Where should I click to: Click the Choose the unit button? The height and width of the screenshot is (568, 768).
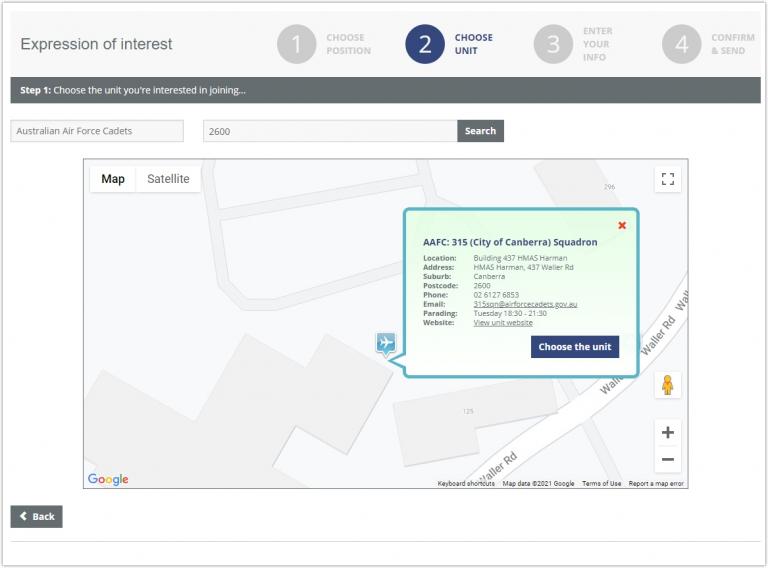pos(575,347)
